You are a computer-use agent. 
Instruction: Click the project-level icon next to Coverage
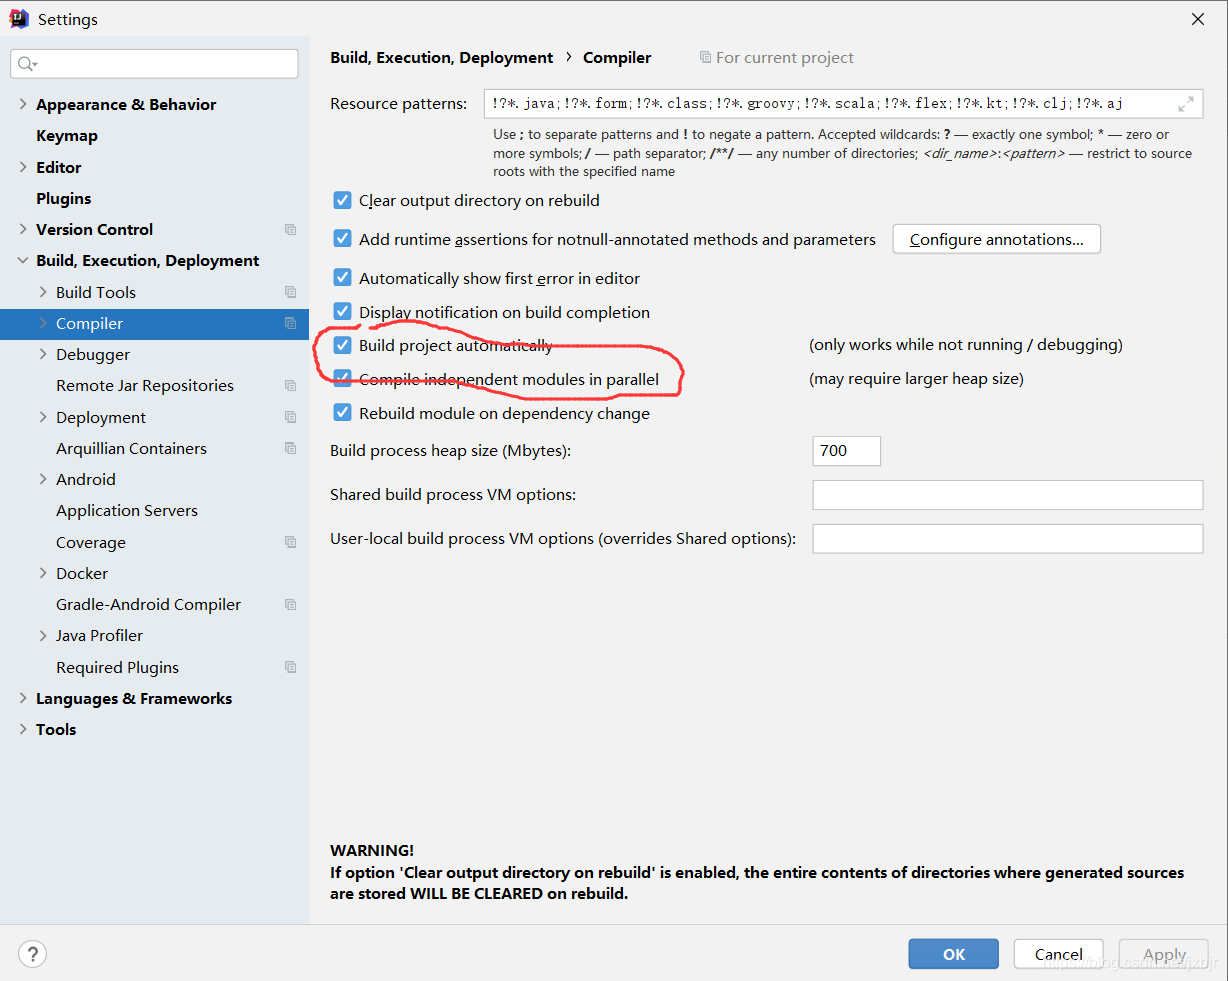click(290, 542)
